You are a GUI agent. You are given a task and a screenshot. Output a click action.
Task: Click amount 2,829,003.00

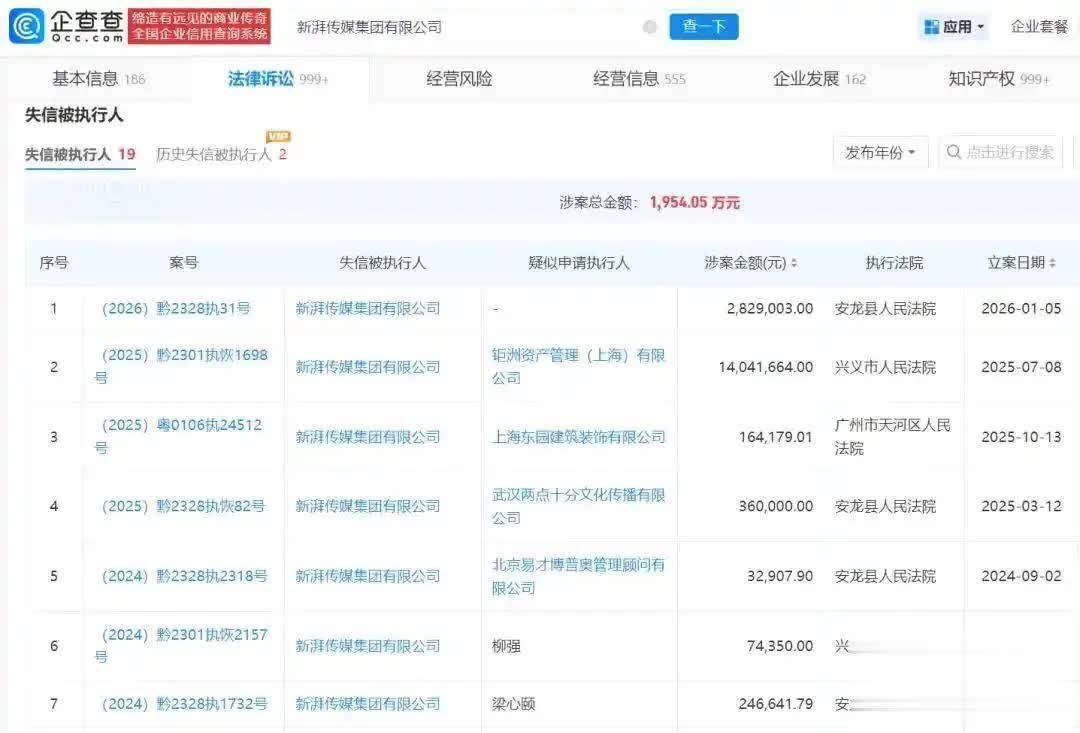tap(770, 309)
